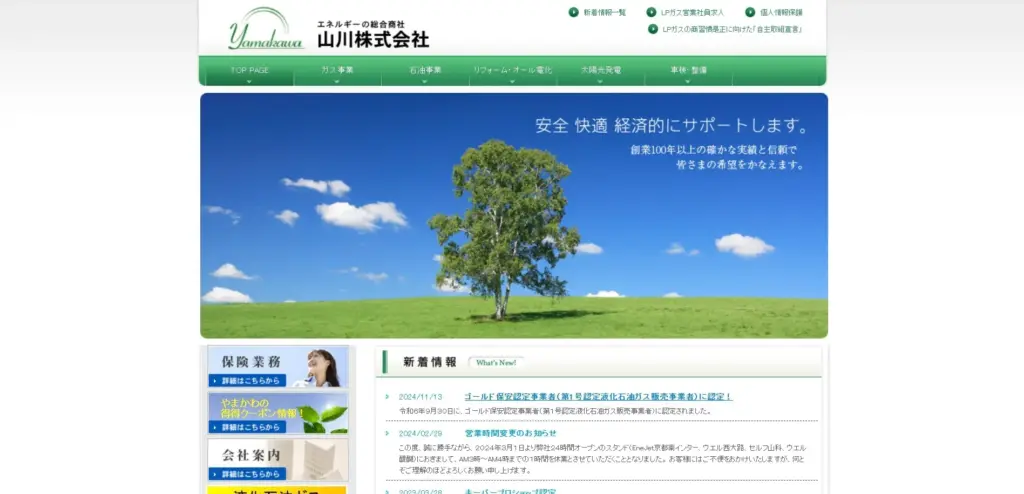The image size is (1024, 494).
Task: Expand the ガス事業 menu dropdown arrow
Action: coord(337,81)
